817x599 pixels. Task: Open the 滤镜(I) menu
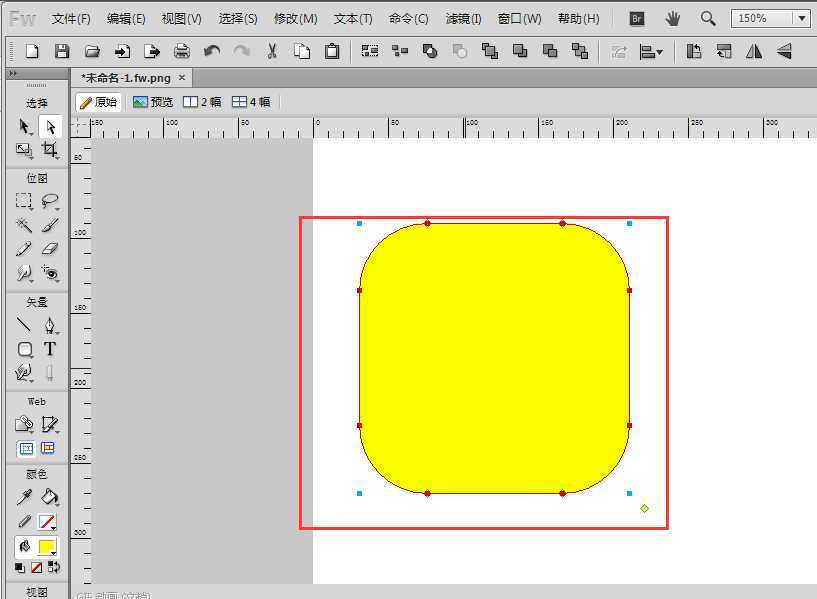[463, 18]
